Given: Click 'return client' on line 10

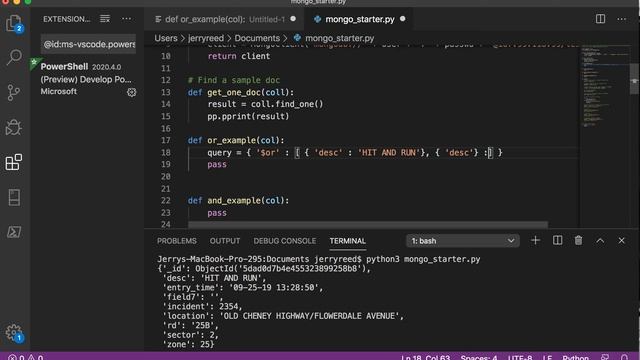Looking at the screenshot, I should (239, 56).
